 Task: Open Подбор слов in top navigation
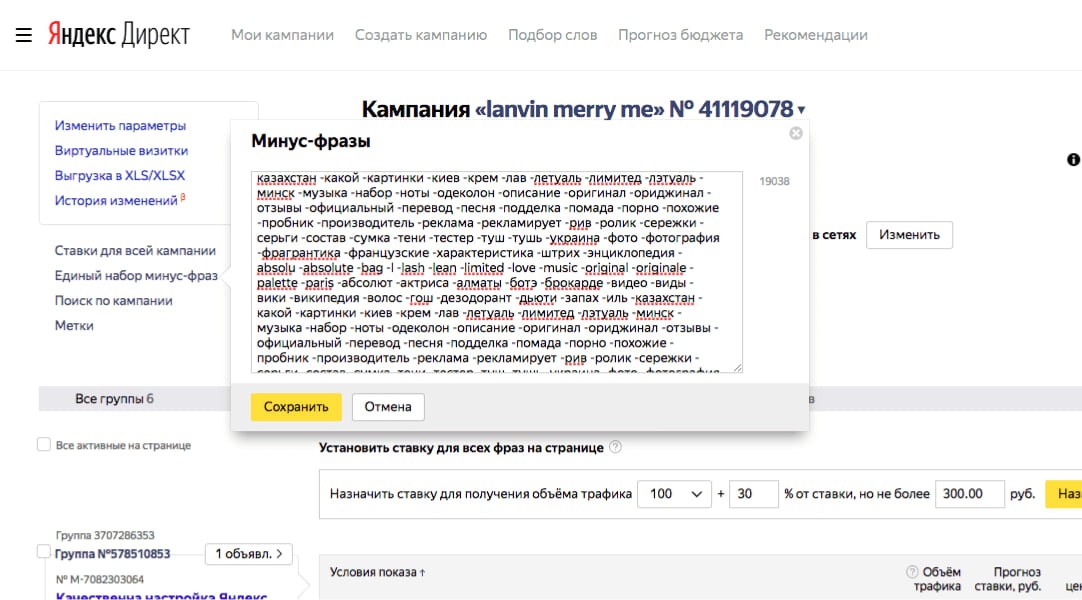pos(552,35)
